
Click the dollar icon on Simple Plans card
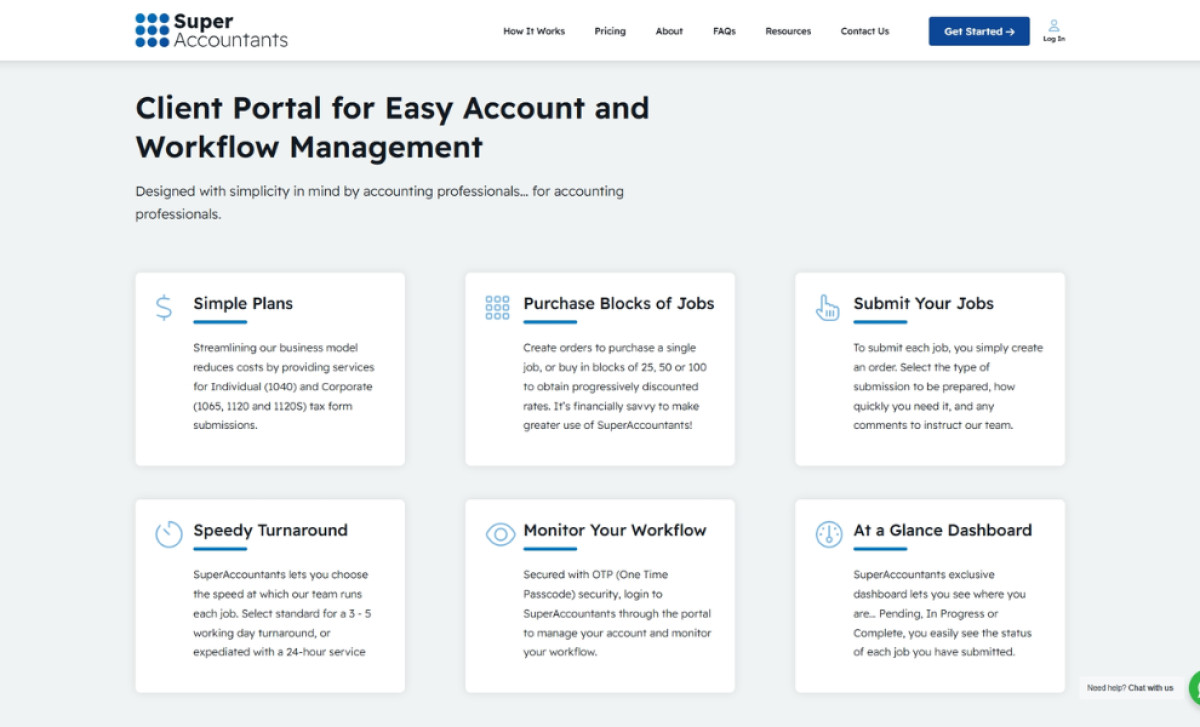[164, 308]
